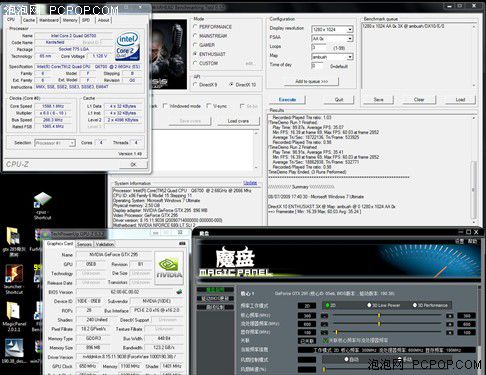Click the Intel Core 2 logo in CPU-Z

[127, 46]
